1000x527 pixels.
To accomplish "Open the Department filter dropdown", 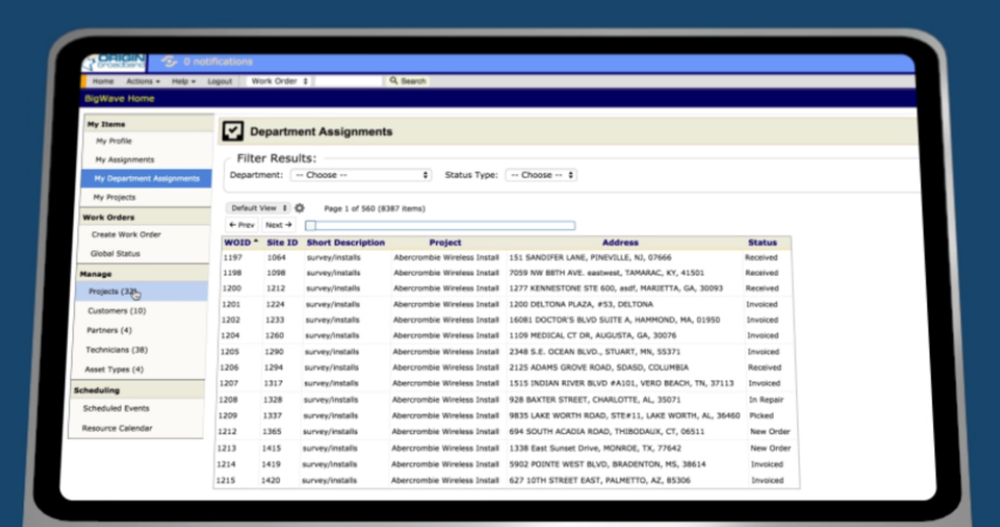I will coord(361,175).
